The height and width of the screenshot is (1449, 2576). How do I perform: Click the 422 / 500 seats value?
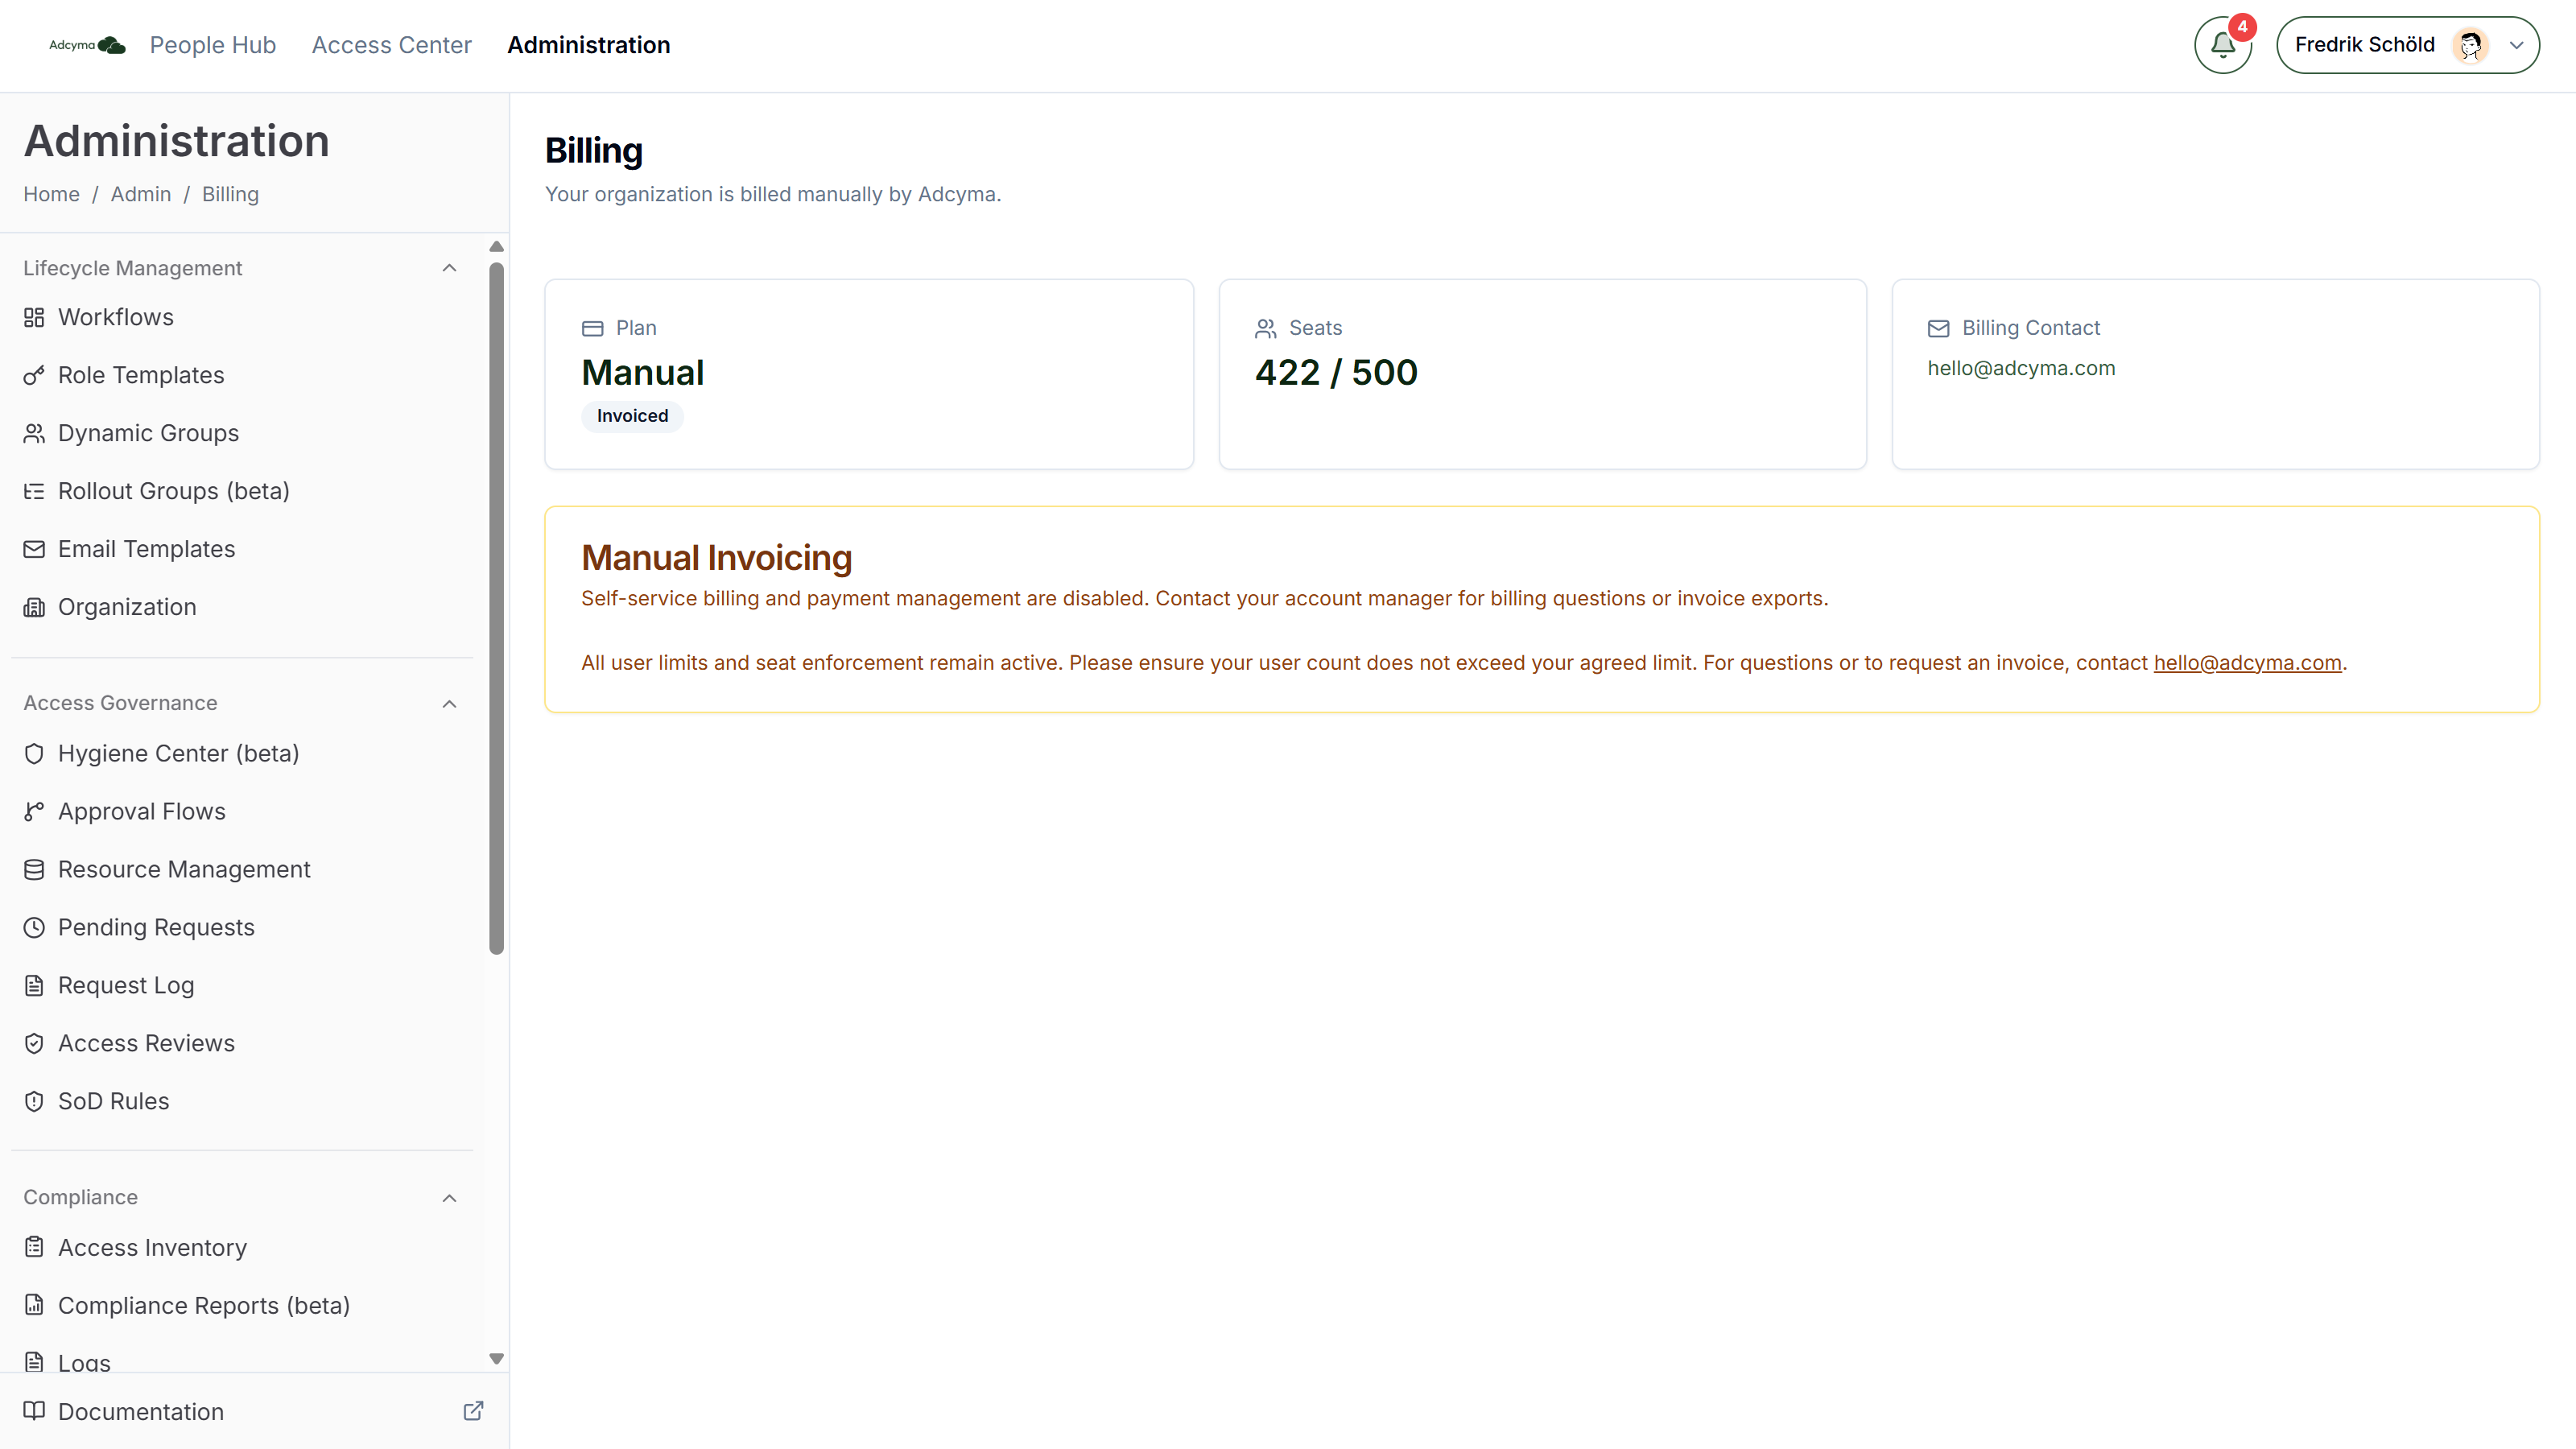click(x=1336, y=373)
